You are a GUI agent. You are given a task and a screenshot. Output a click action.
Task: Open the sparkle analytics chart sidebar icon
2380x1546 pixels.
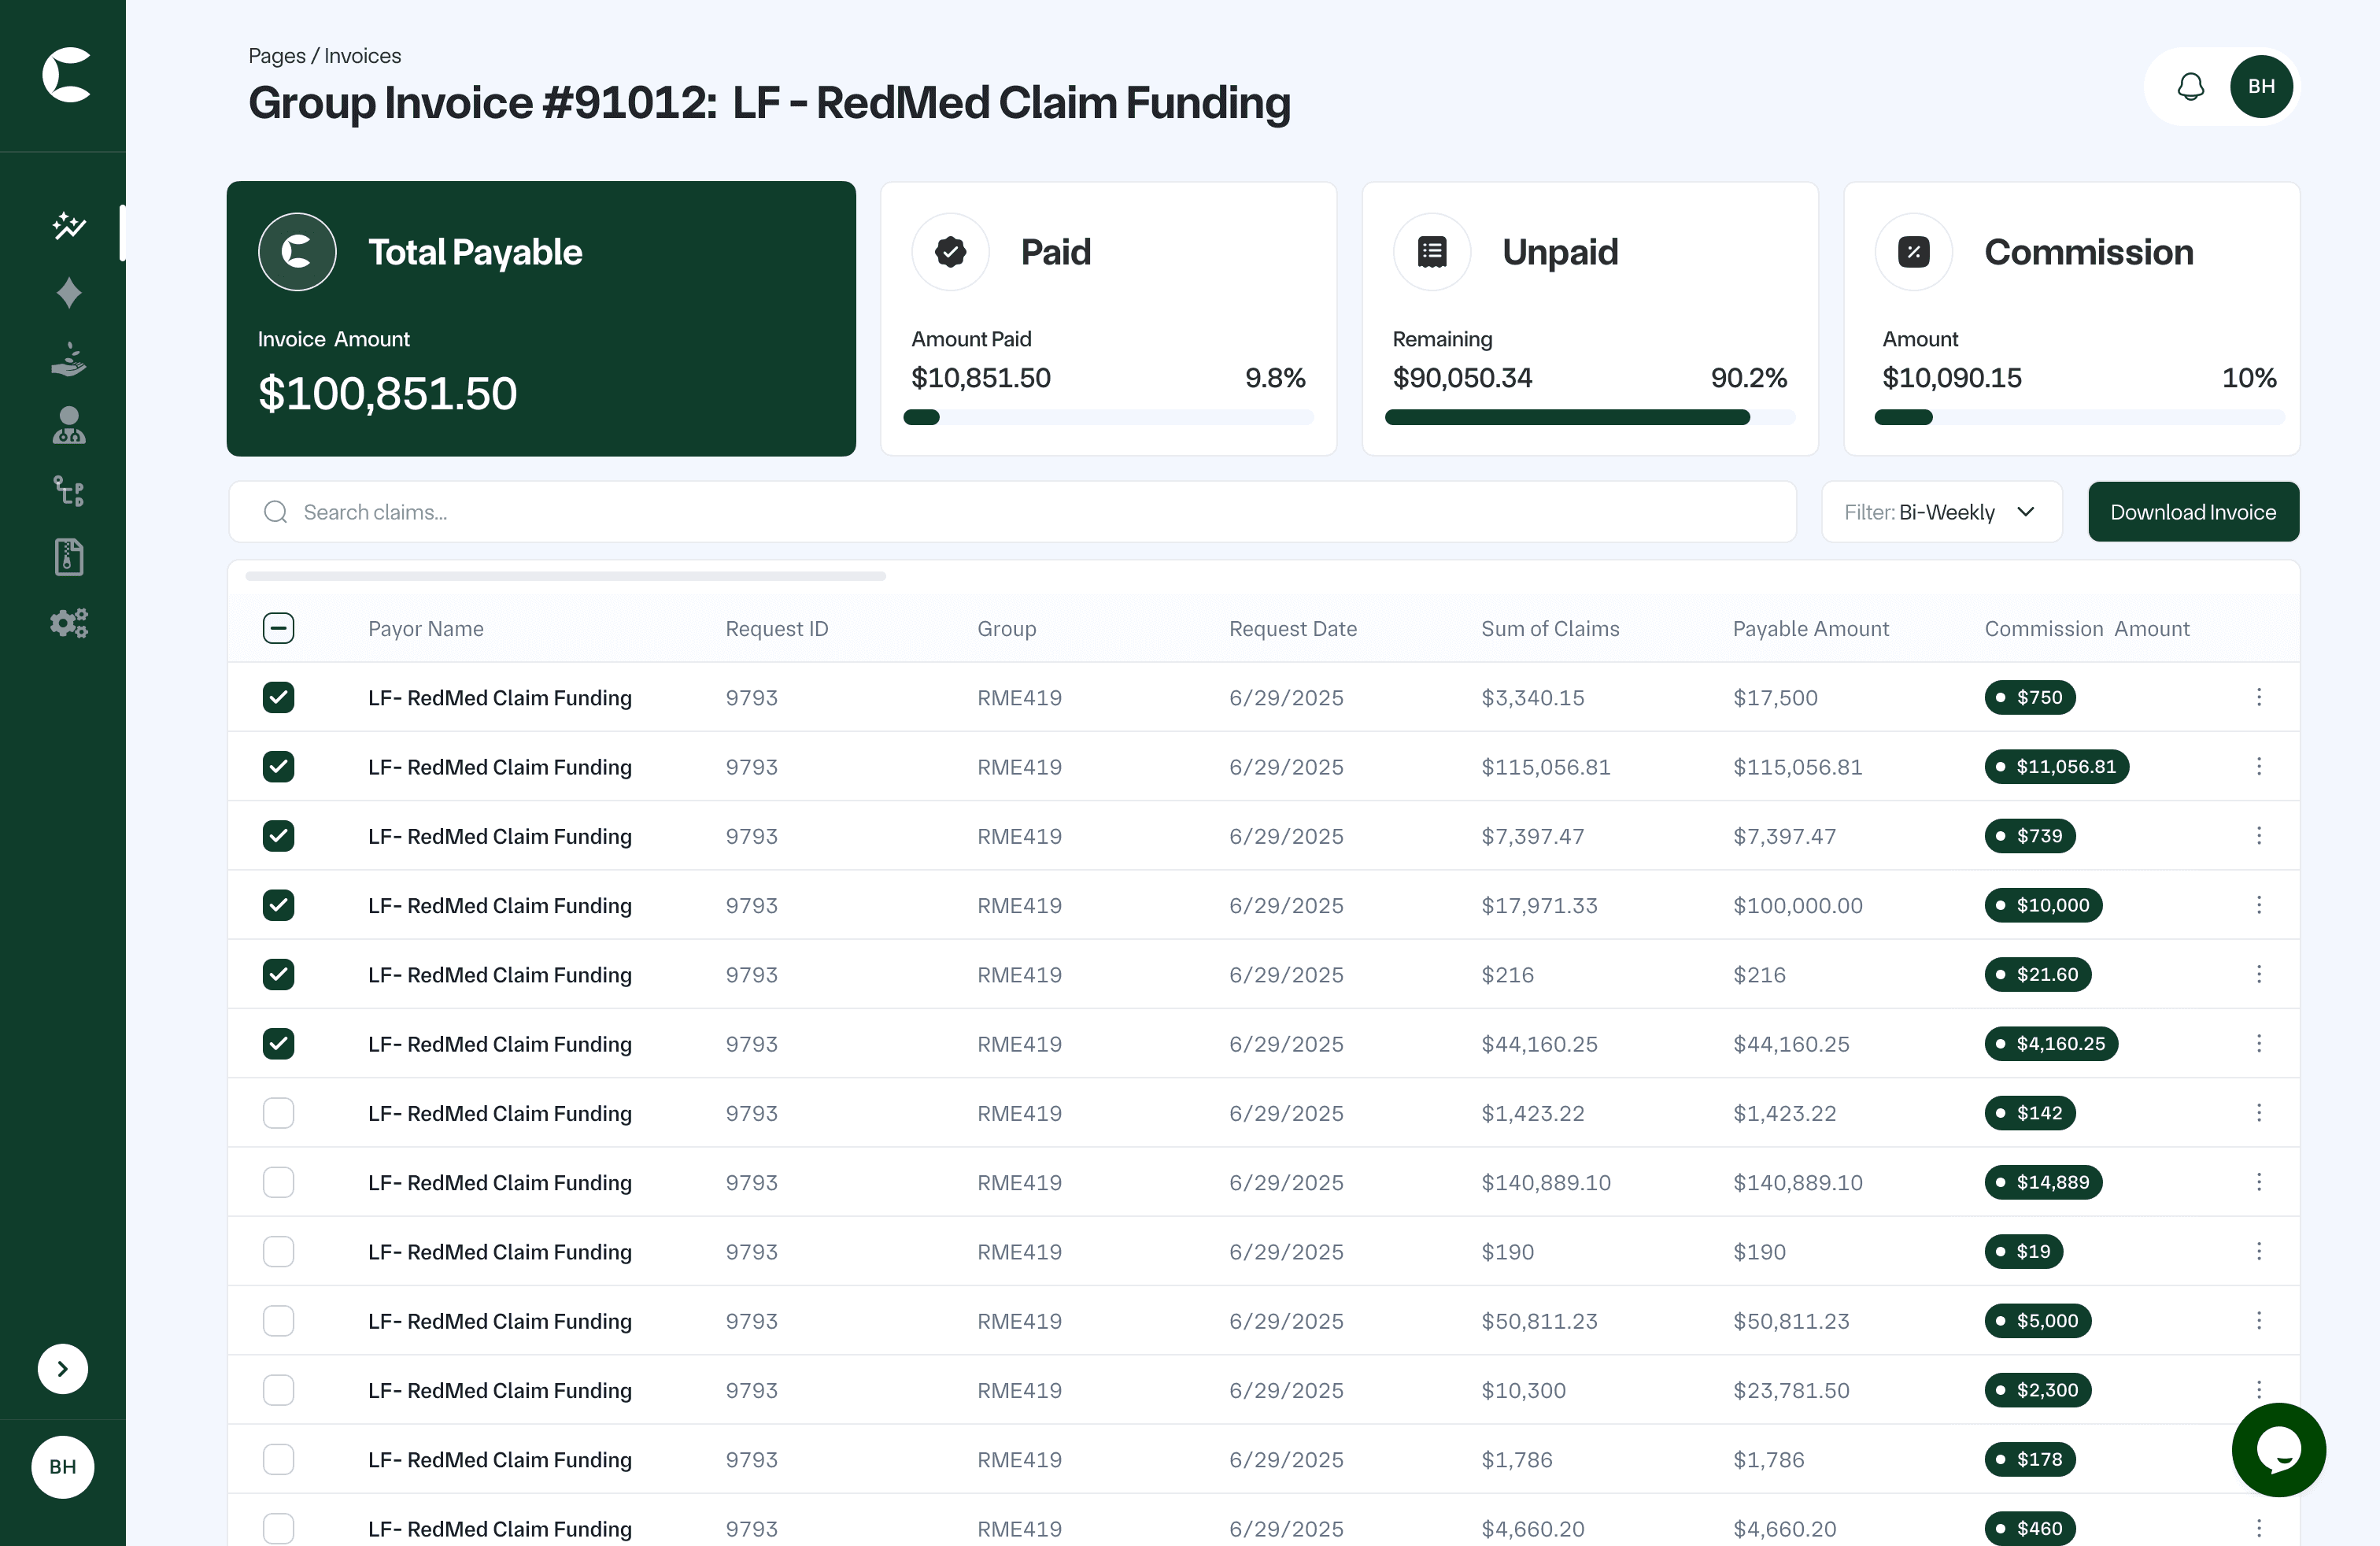point(68,226)
